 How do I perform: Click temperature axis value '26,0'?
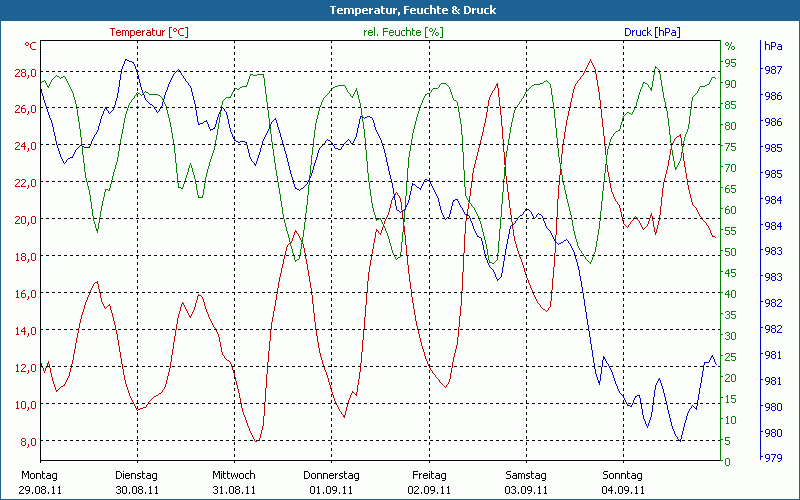tap(26, 109)
